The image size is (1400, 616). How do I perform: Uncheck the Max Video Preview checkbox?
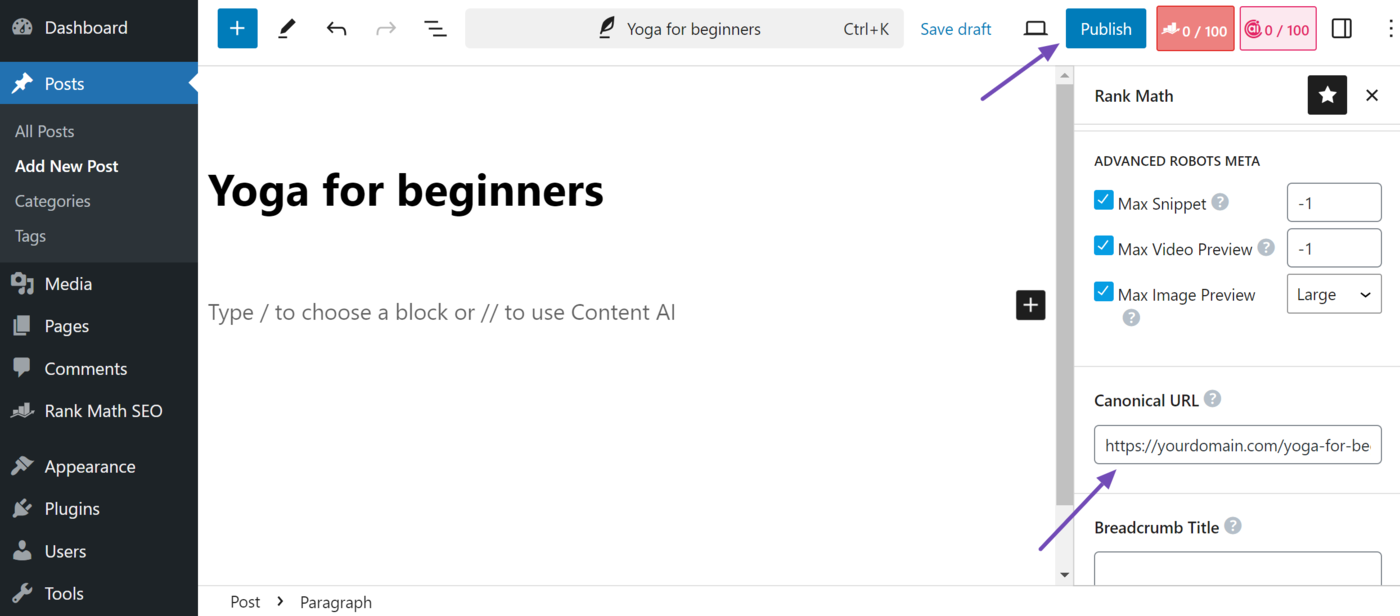1104,246
